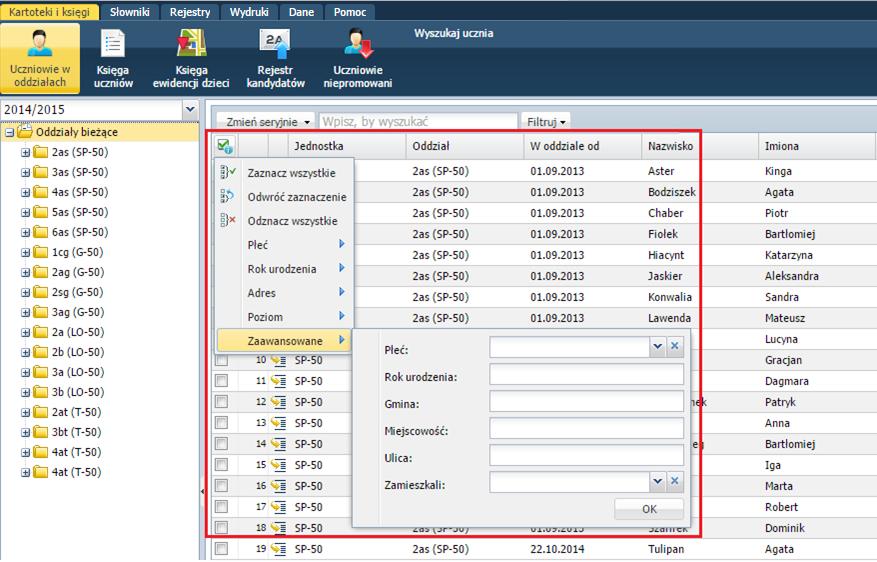Open Uczniowie w oddziałach ribbon icon

click(40, 58)
